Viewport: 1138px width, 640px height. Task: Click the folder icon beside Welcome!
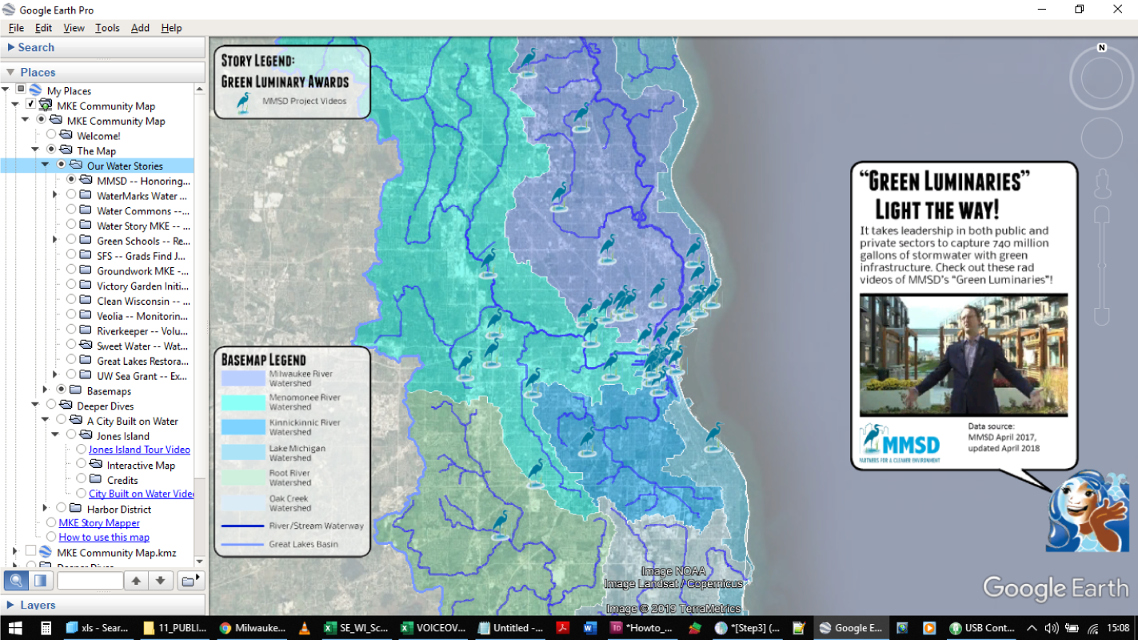coord(66,135)
